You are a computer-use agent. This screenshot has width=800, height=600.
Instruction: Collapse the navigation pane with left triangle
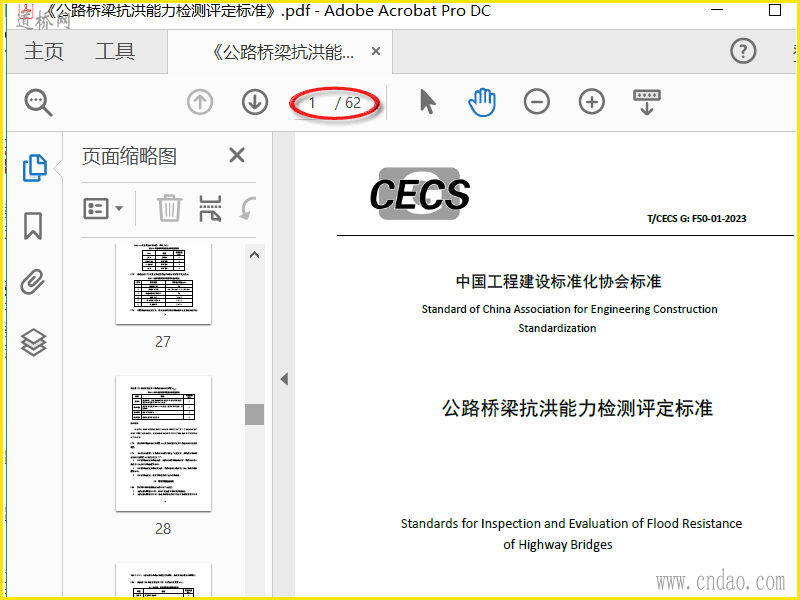pyautogui.click(x=284, y=379)
